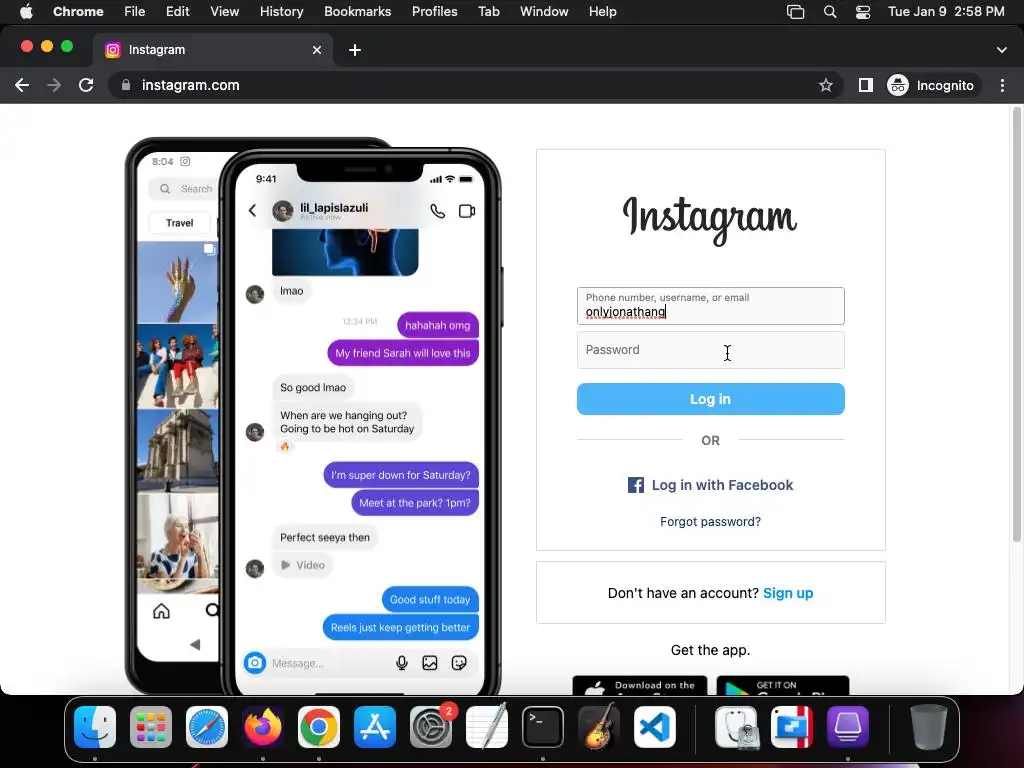Open Safari from the Dock
Image resolution: width=1024 pixels, height=768 pixels.
(207, 727)
